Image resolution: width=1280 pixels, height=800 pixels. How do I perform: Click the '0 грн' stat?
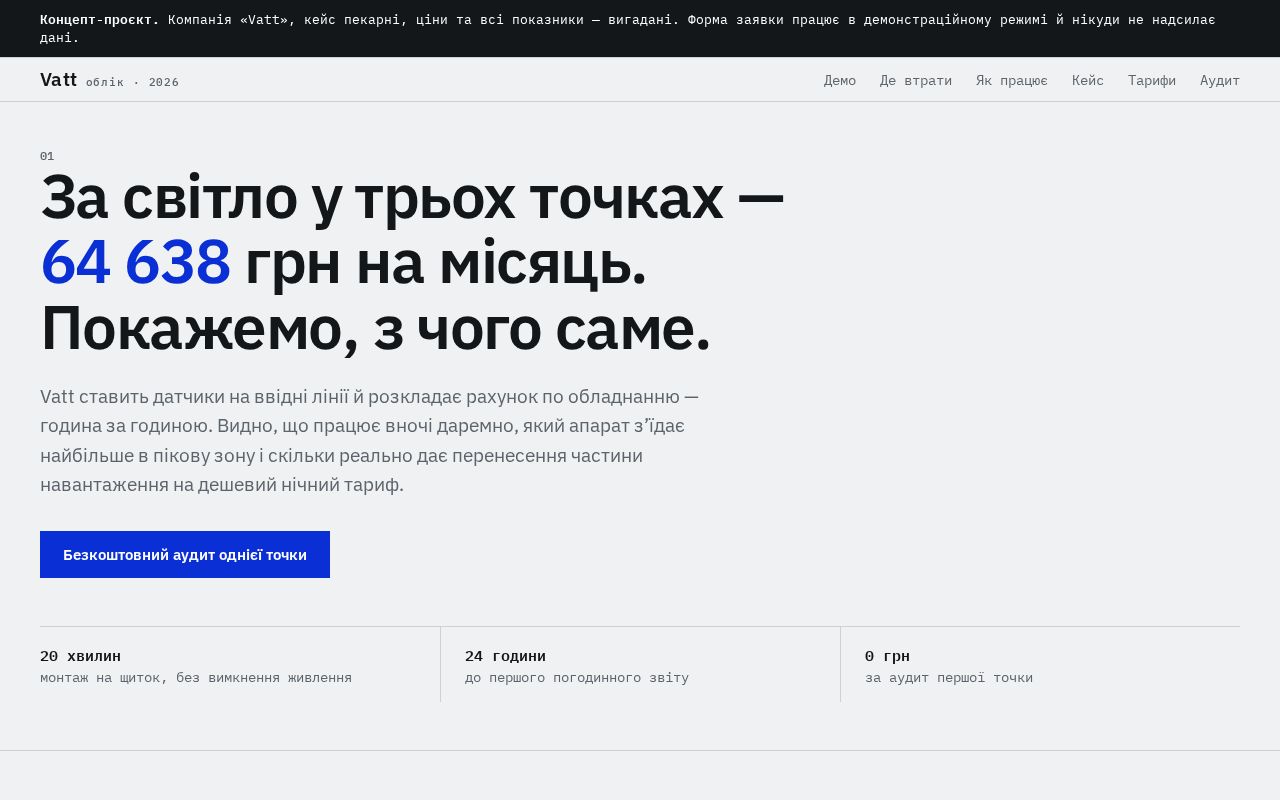887,657
